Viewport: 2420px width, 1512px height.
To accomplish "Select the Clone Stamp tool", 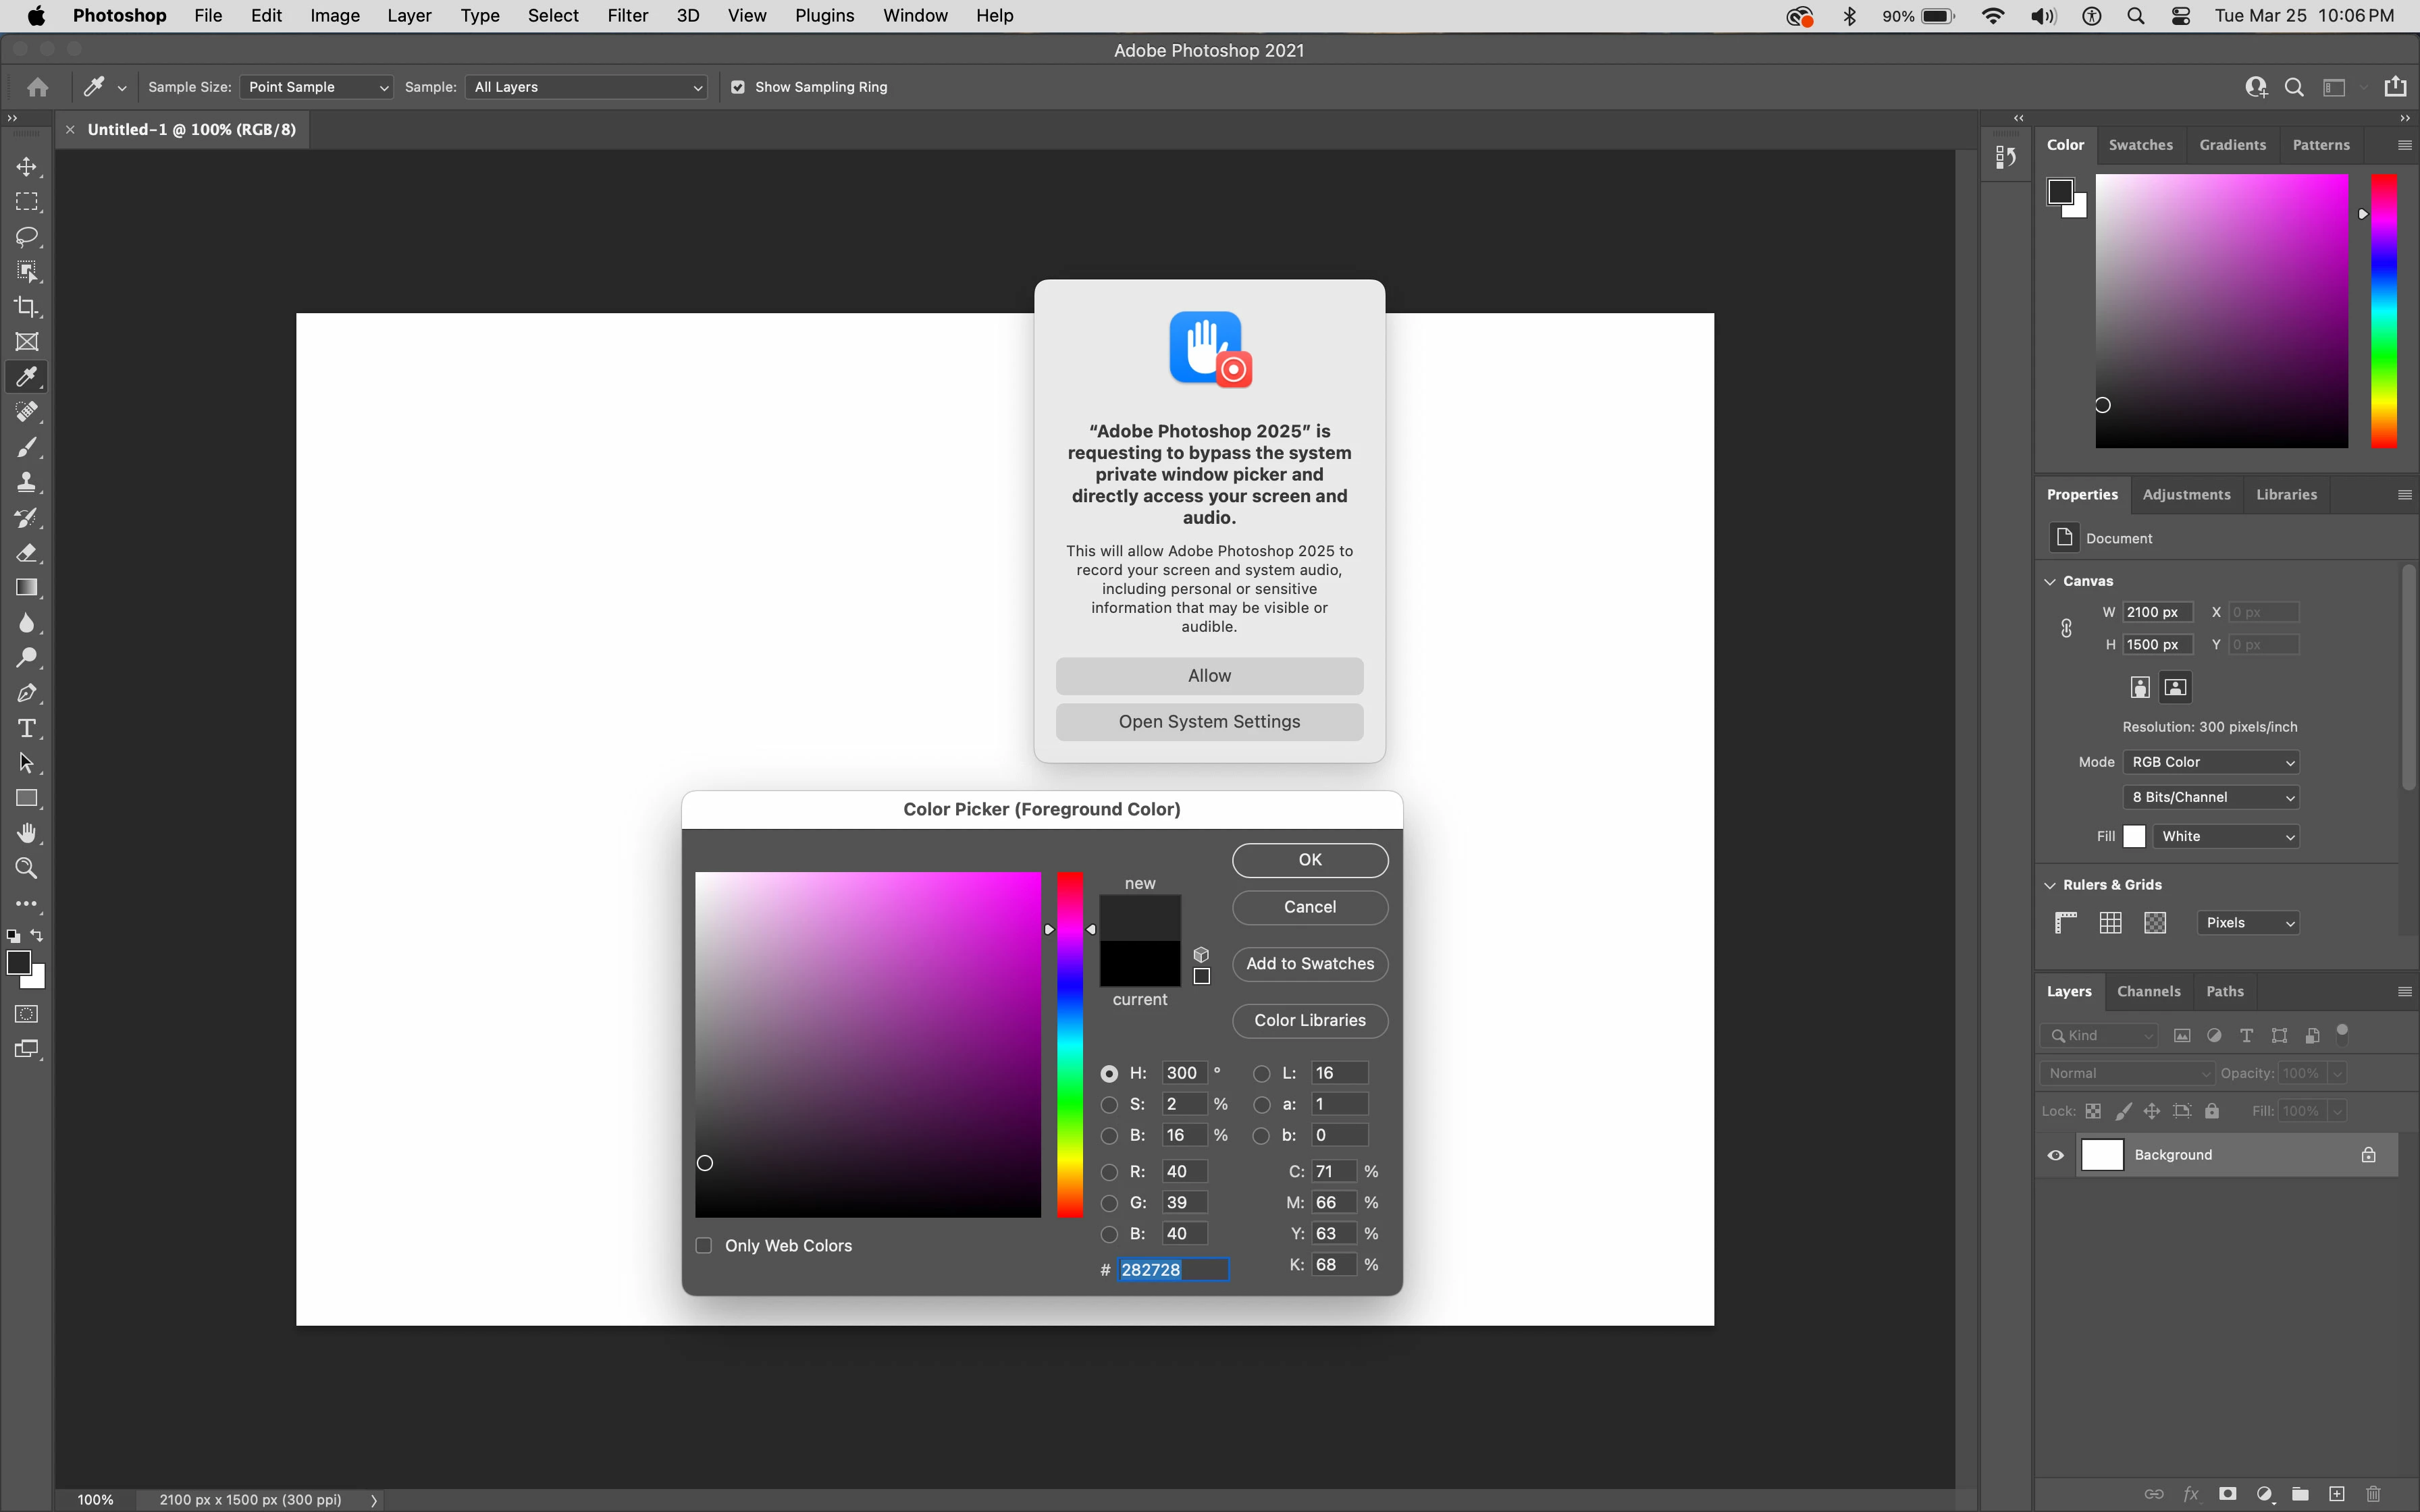I will click(27, 482).
